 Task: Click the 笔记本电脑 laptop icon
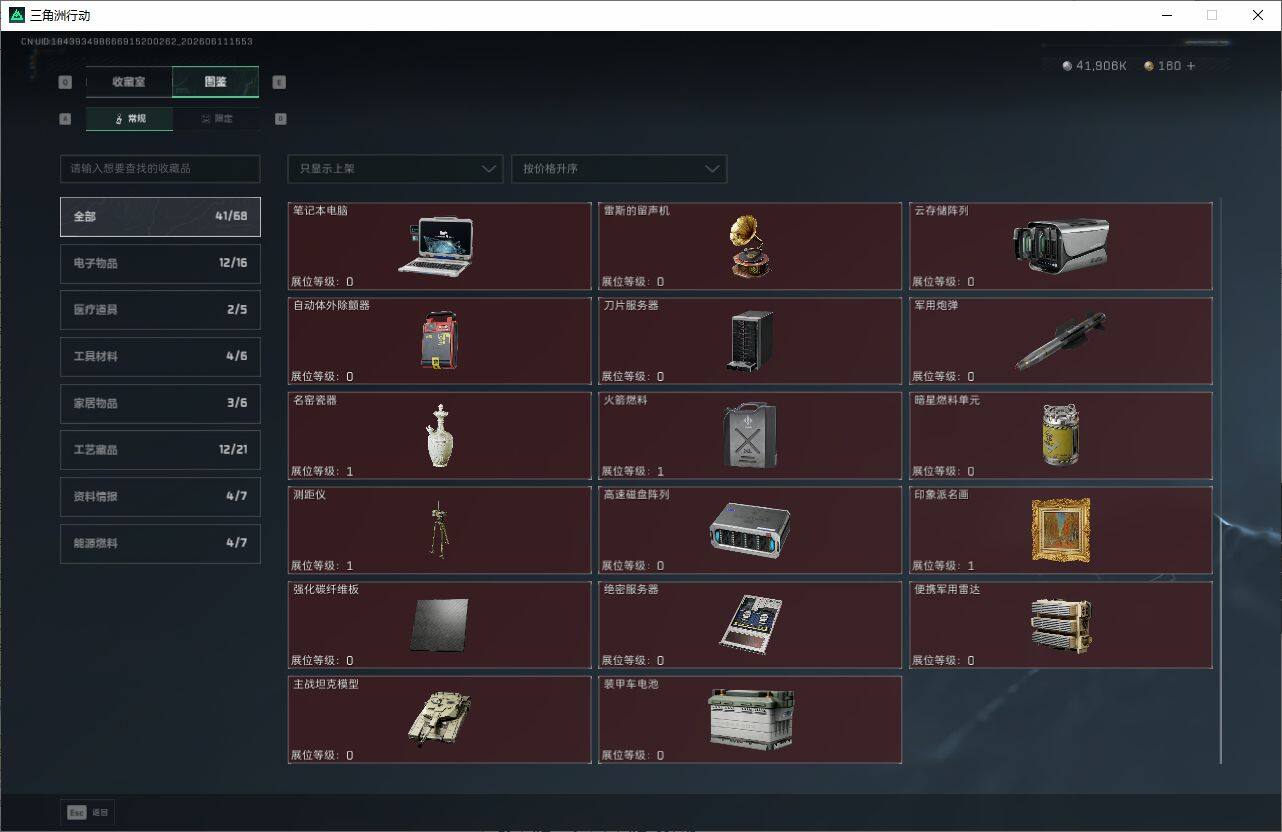pyautogui.click(x=436, y=246)
